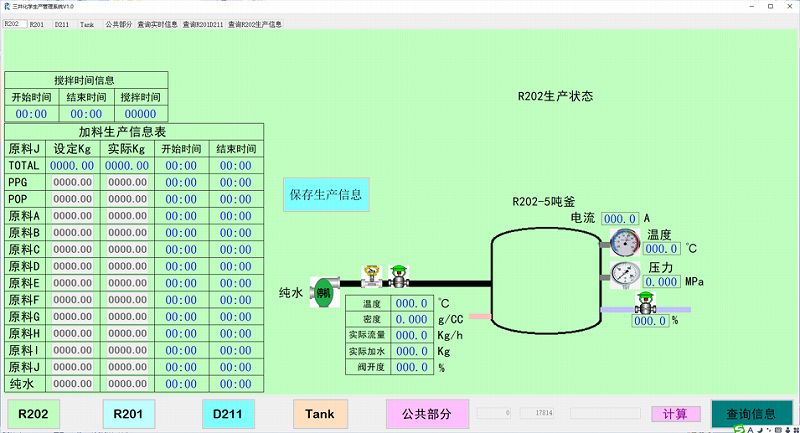
Task: Click 纯水 row 设定Kg field
Action: [x=72, y=384]
